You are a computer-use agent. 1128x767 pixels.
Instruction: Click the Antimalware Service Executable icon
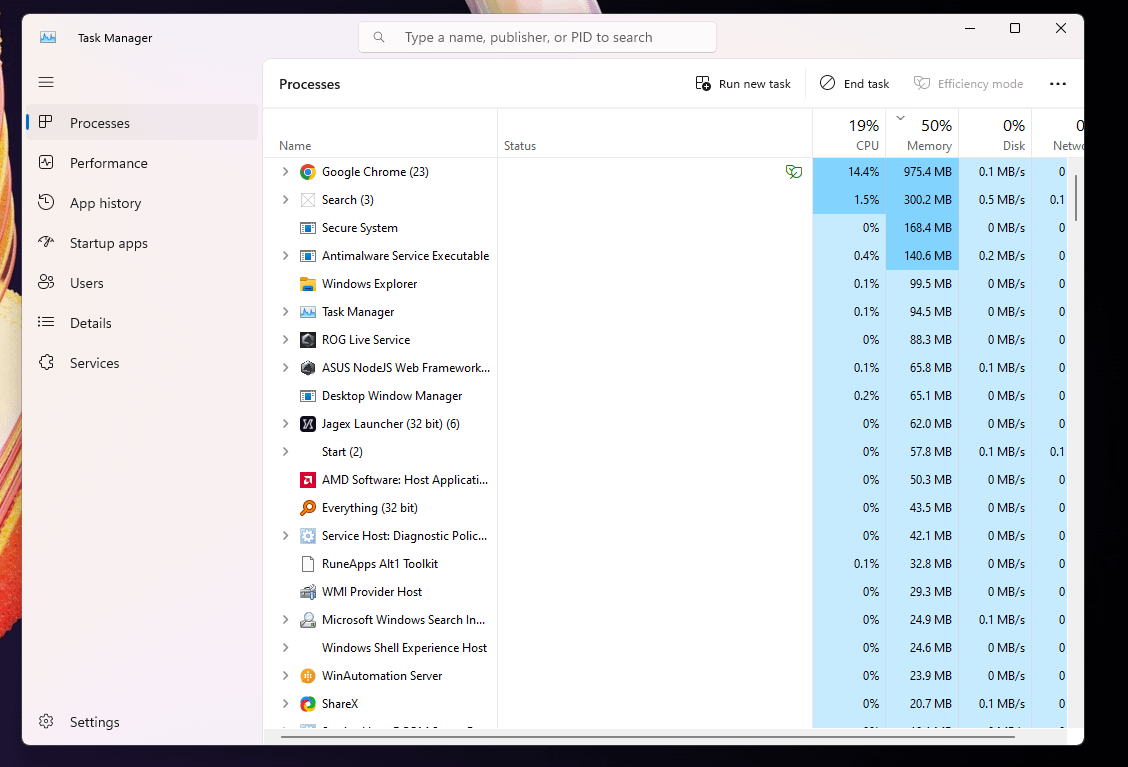(x=308, y=256)
